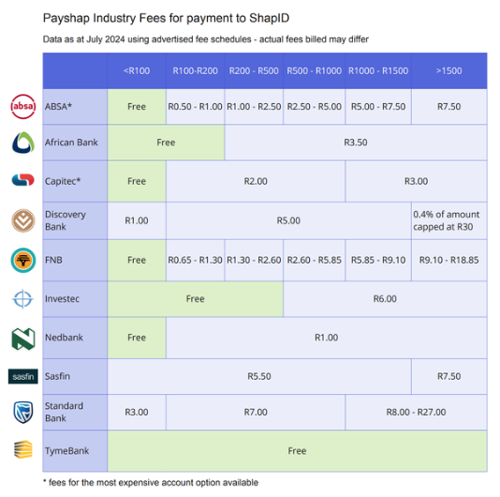Click the >1500 column header
The height and width of the screenshot is (497, 500).
tap(449, 71)
